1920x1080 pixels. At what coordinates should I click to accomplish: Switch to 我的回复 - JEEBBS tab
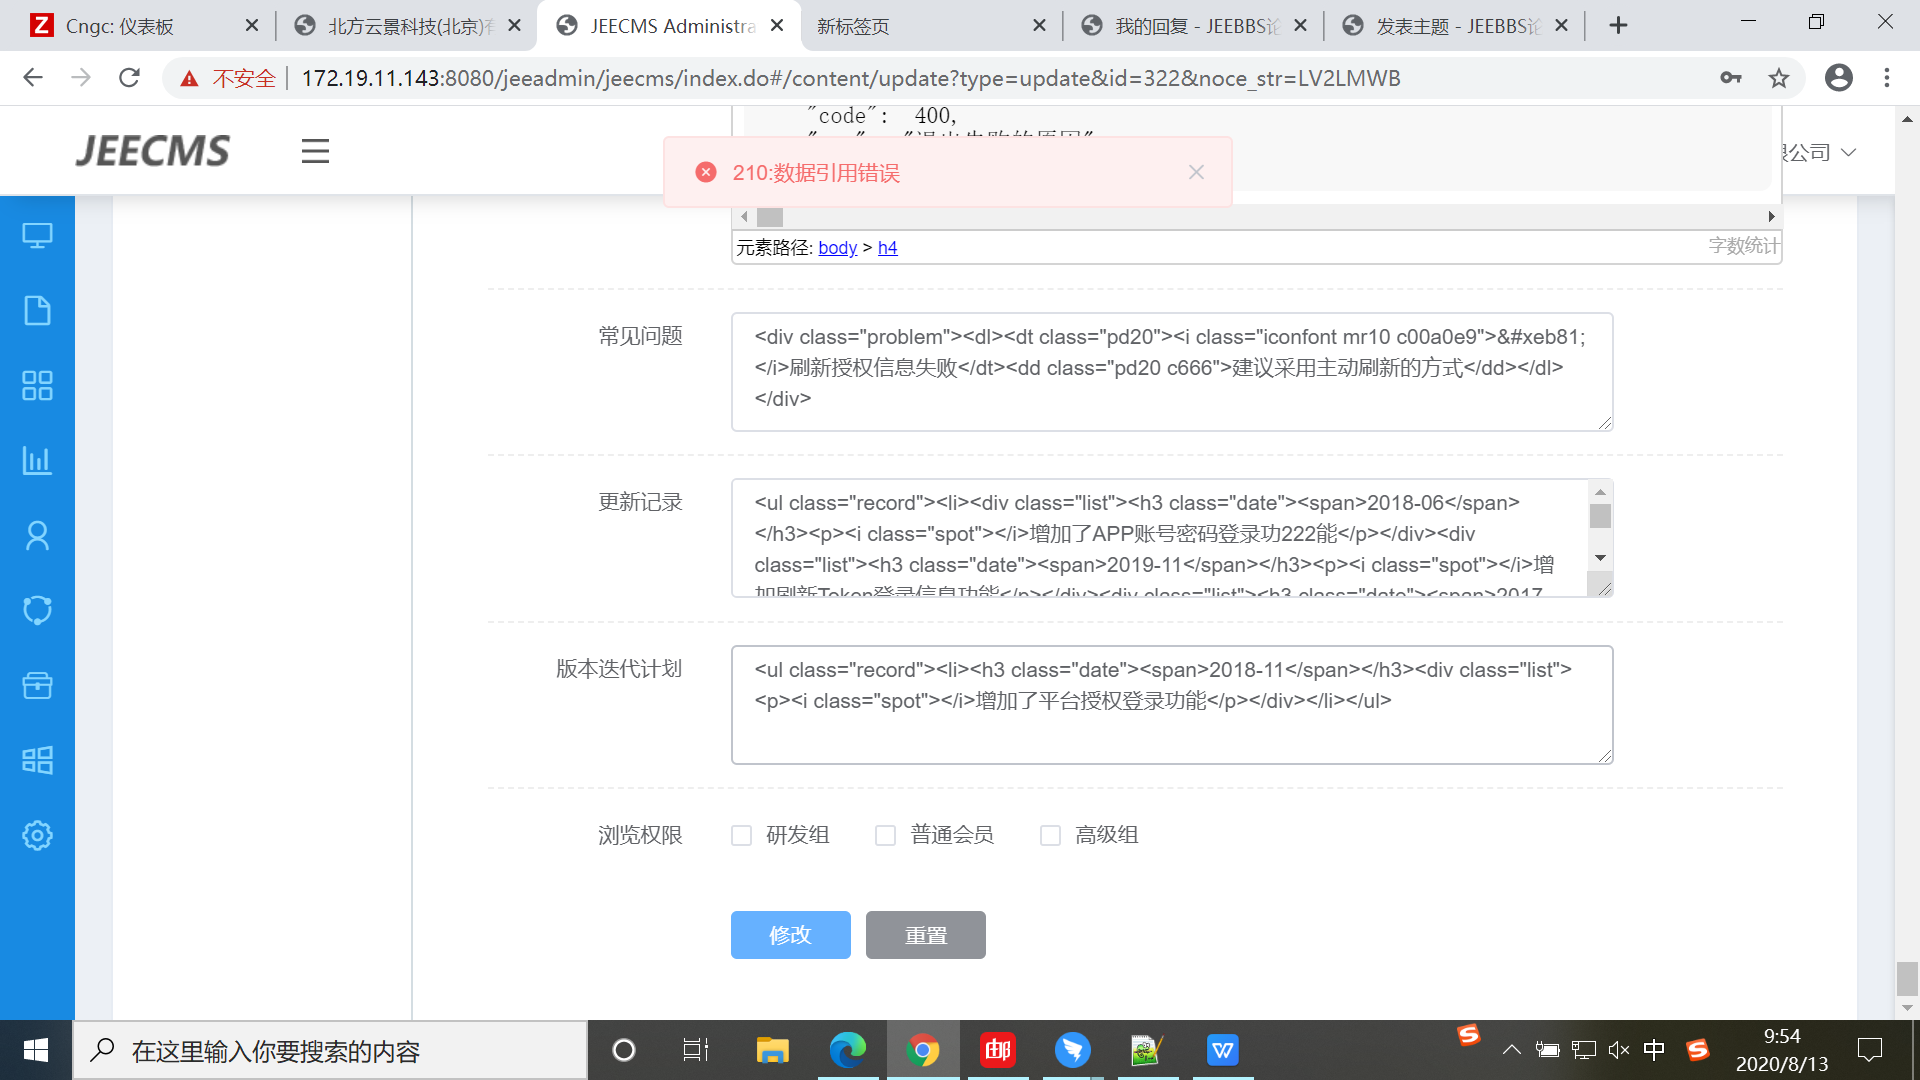coord(1195,26)
